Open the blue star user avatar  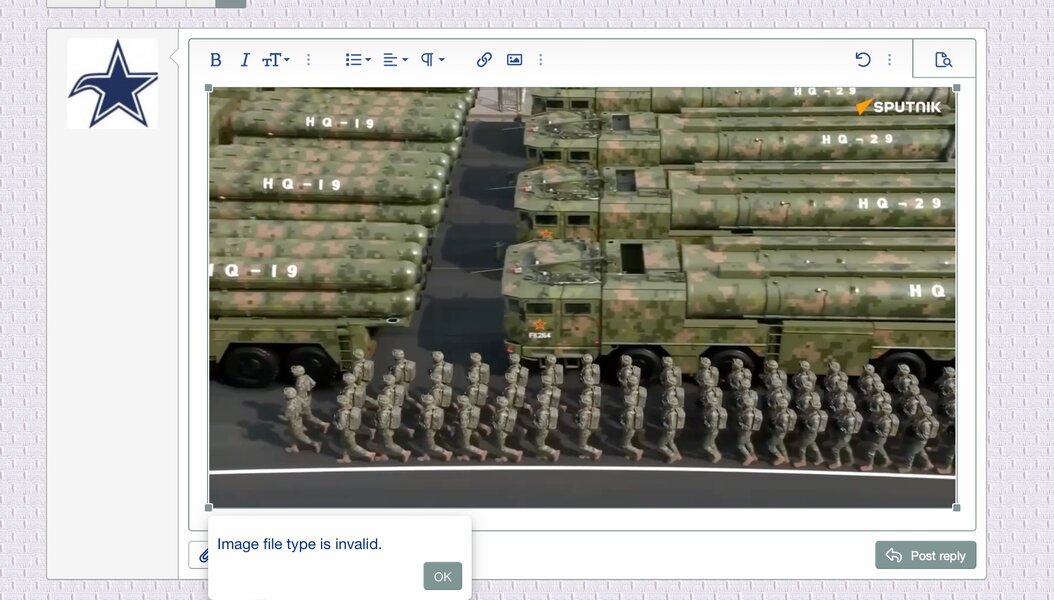pyautogui.click(x=112, y=83)
